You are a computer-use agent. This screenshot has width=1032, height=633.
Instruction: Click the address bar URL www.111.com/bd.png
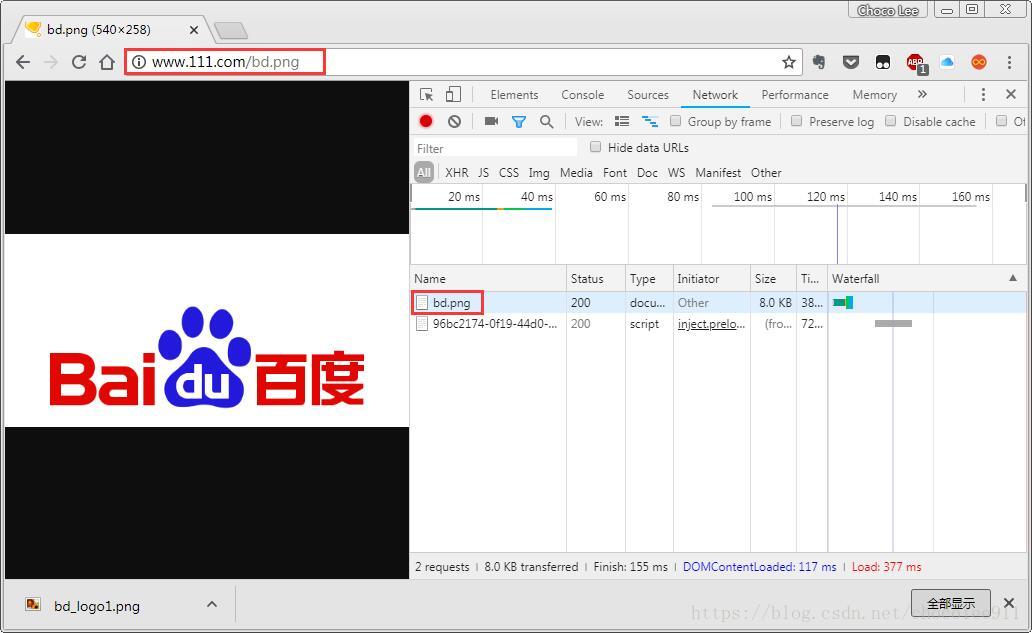pyautogui.click(x=225, y=62)
